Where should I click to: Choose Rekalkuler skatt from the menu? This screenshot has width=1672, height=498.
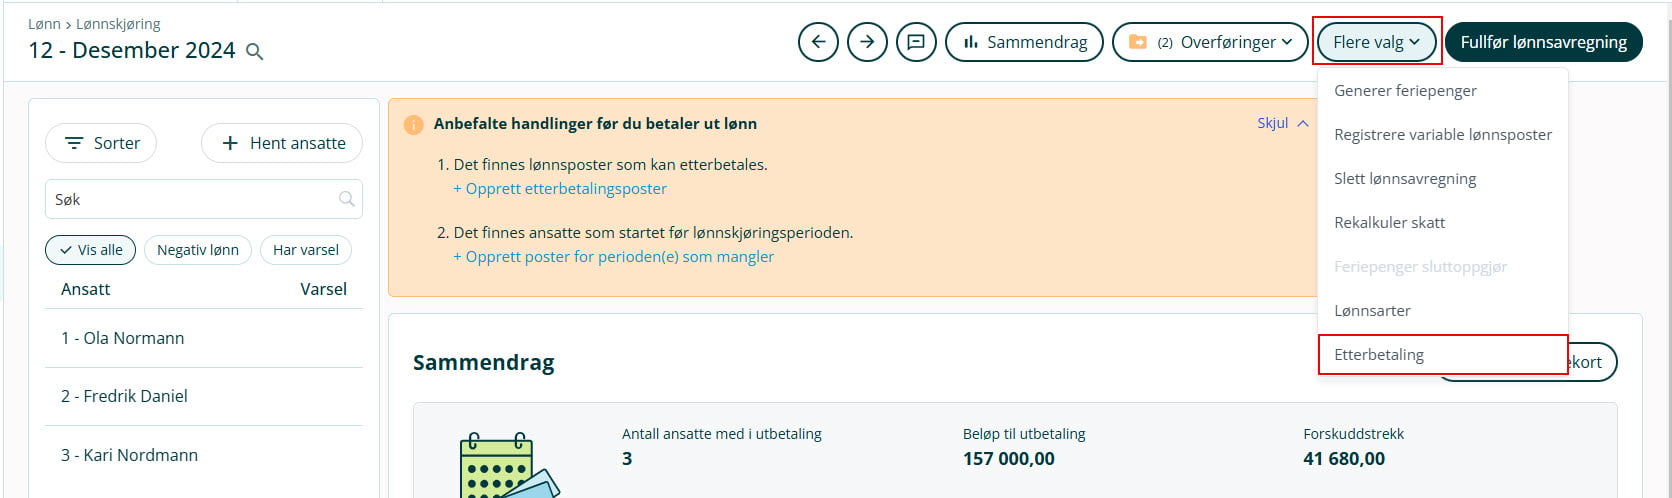coord(1389,223)
